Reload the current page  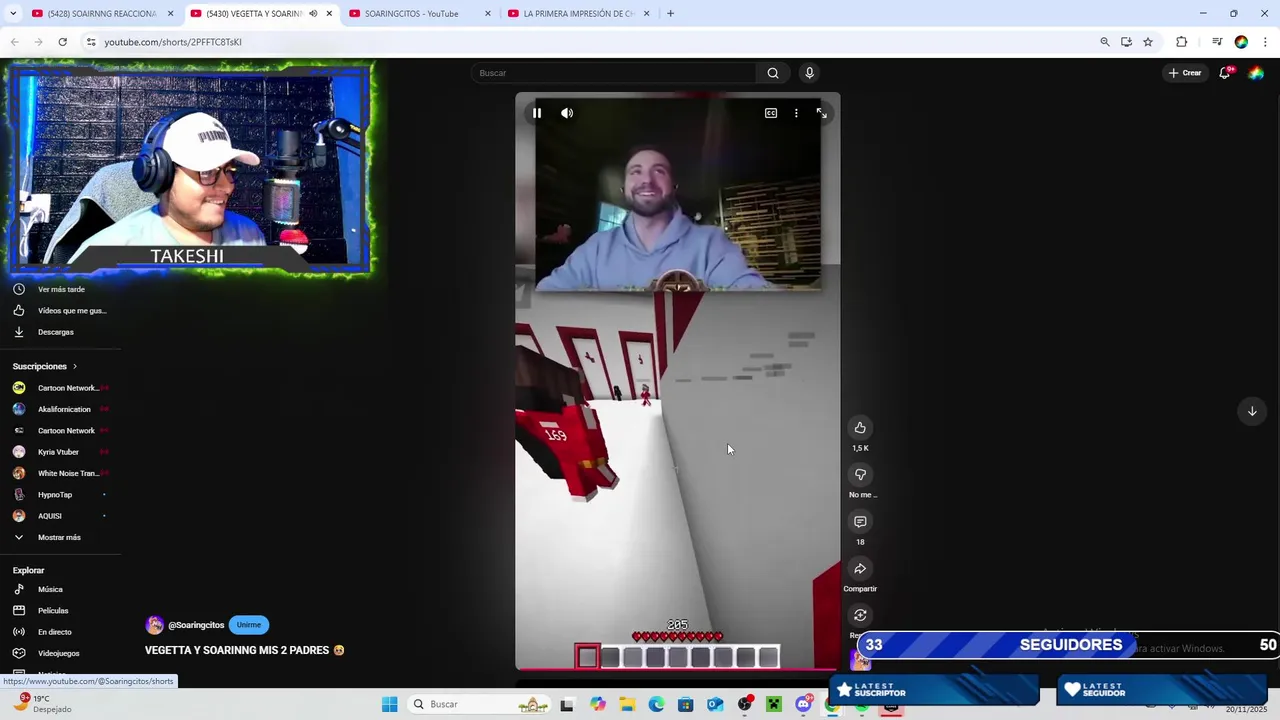click(x=62, y=42)
